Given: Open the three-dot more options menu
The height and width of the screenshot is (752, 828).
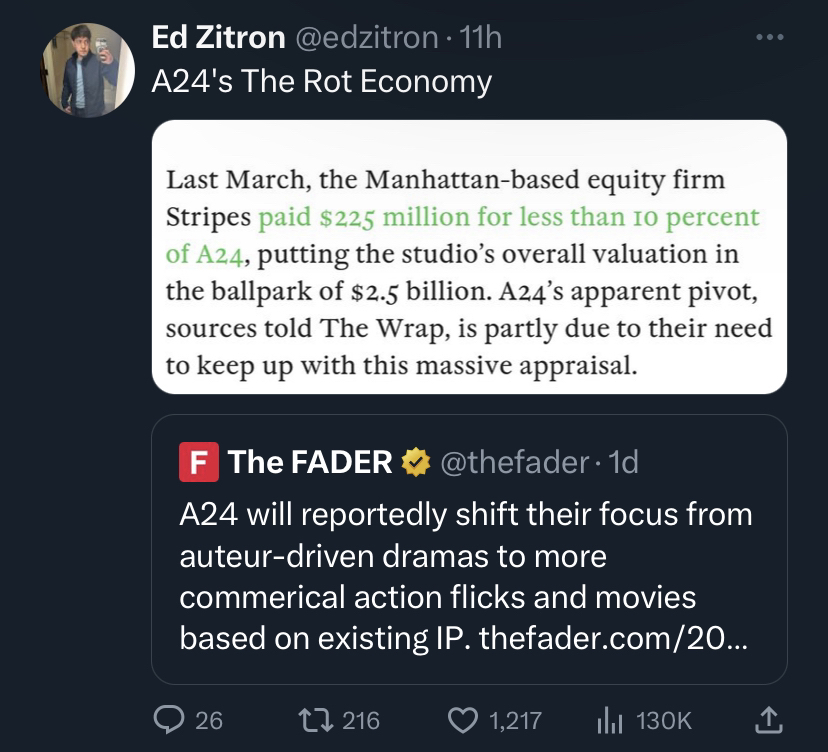Looking at the screenshot, I should 769,37.
